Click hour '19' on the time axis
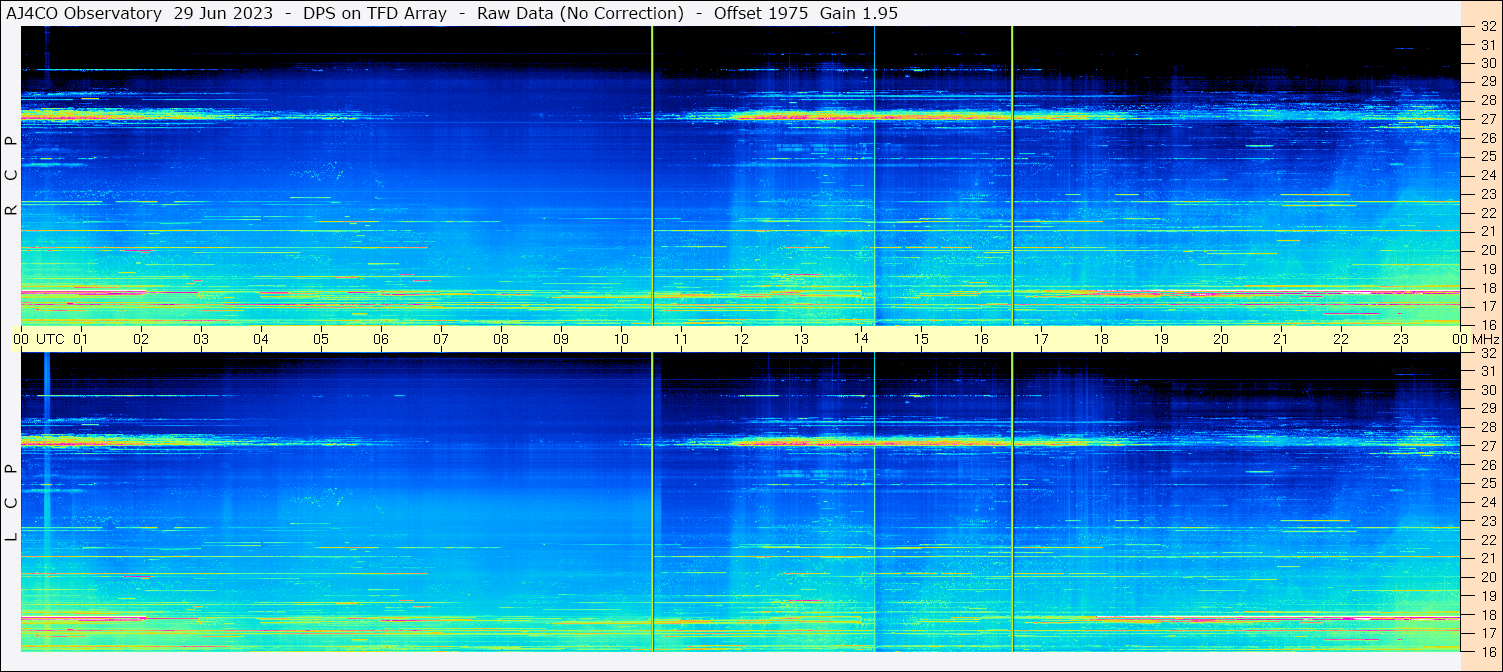 tap(1161, 339)
